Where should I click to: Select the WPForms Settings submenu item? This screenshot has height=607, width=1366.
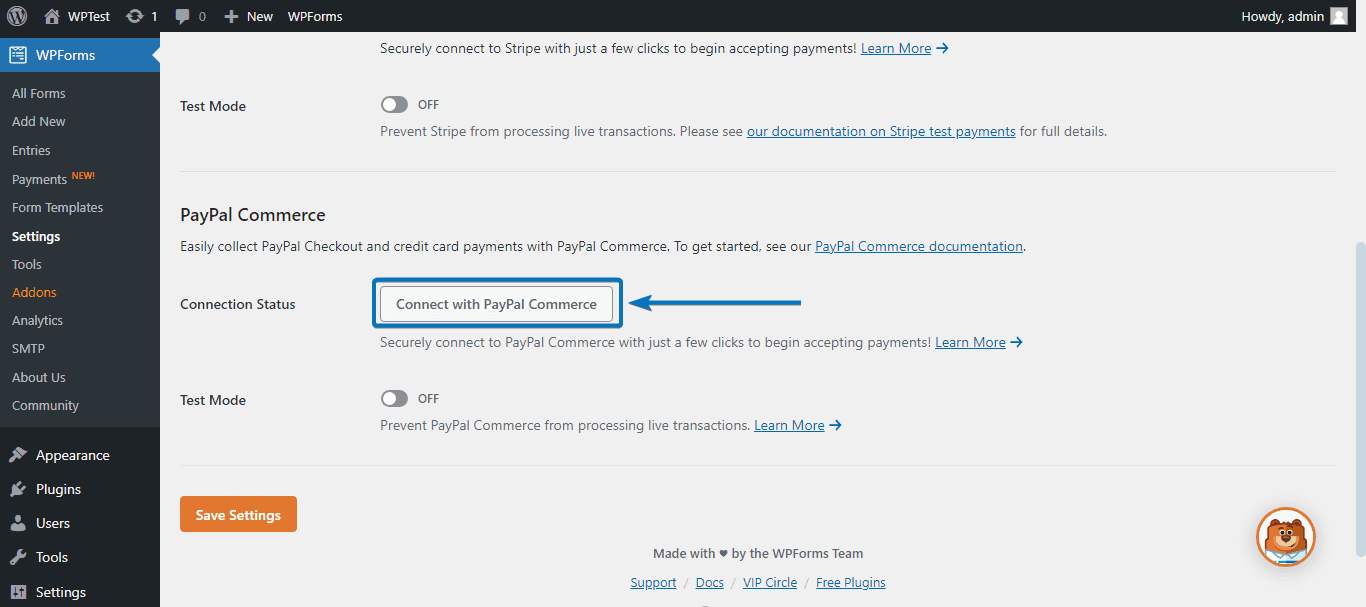pyautogui.click(x=36, y=236)
